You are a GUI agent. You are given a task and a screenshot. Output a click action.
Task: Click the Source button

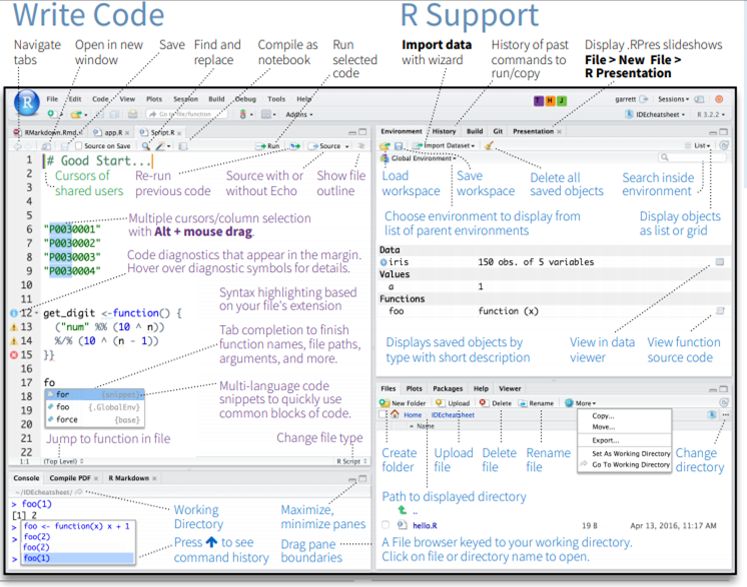tap(325, 146)
